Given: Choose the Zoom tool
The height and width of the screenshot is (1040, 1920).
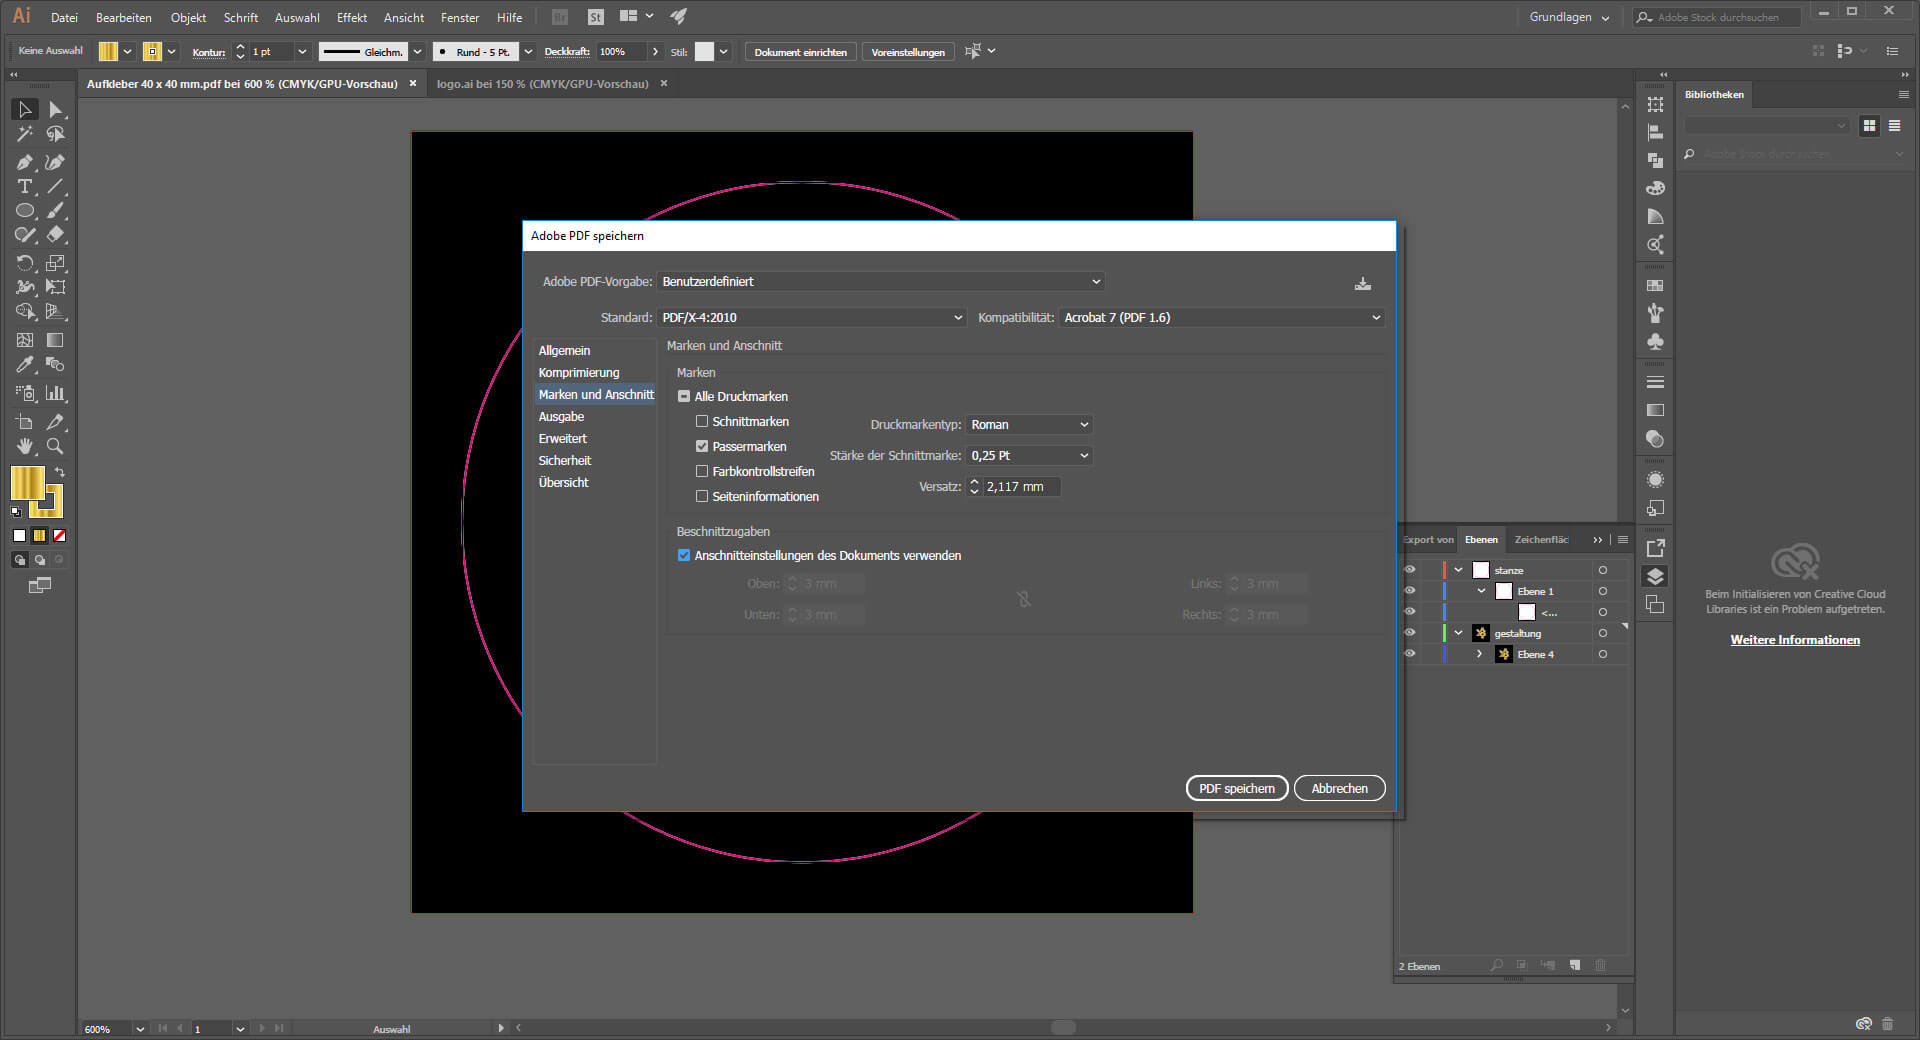Looking at the screenshot, I should click(x=55, y=447).
